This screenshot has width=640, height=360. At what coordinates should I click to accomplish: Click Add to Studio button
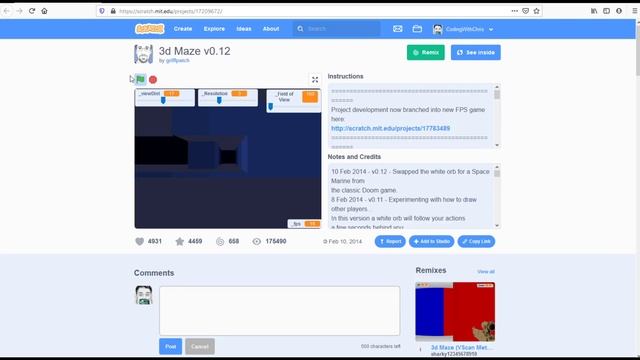pos(431,241)
